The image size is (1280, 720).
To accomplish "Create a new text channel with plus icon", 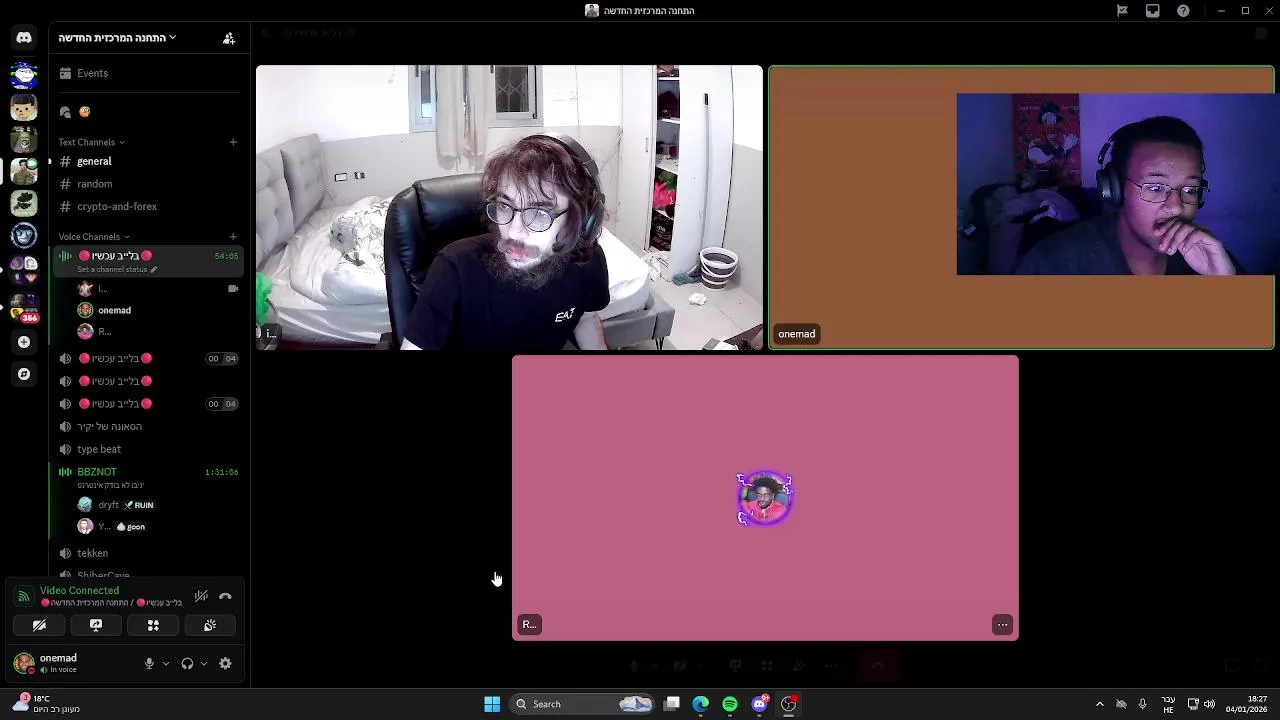I will pos(233,142).
